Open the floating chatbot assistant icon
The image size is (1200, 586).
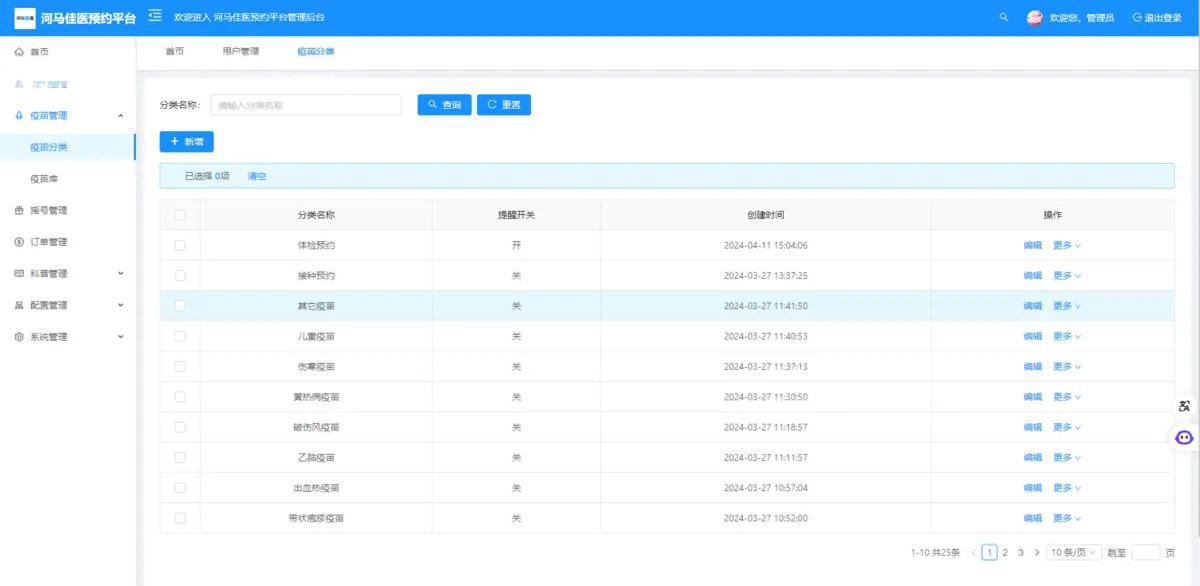(x=1184, y=437)
